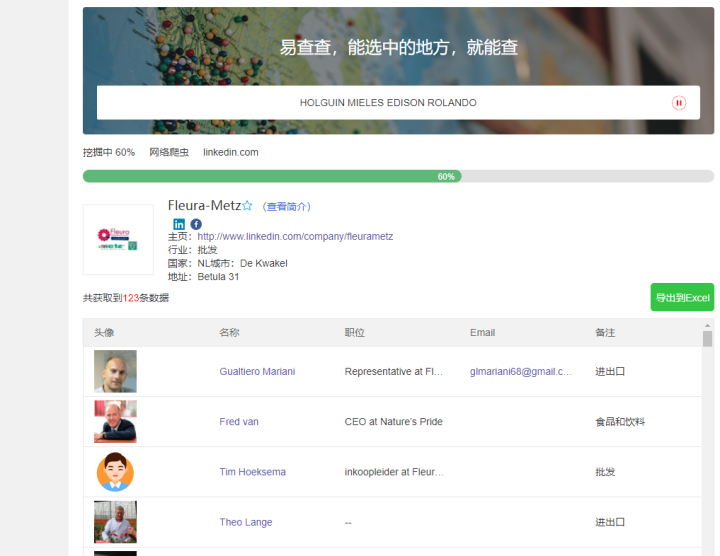
Task: Open the Fleura-Metz Facebook icon
Action: (196, 224)
